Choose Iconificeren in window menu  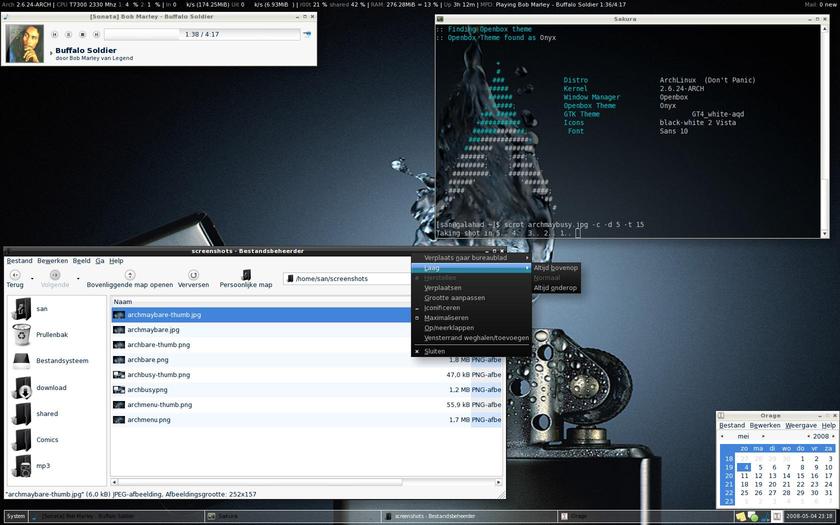tap(471, 308)
